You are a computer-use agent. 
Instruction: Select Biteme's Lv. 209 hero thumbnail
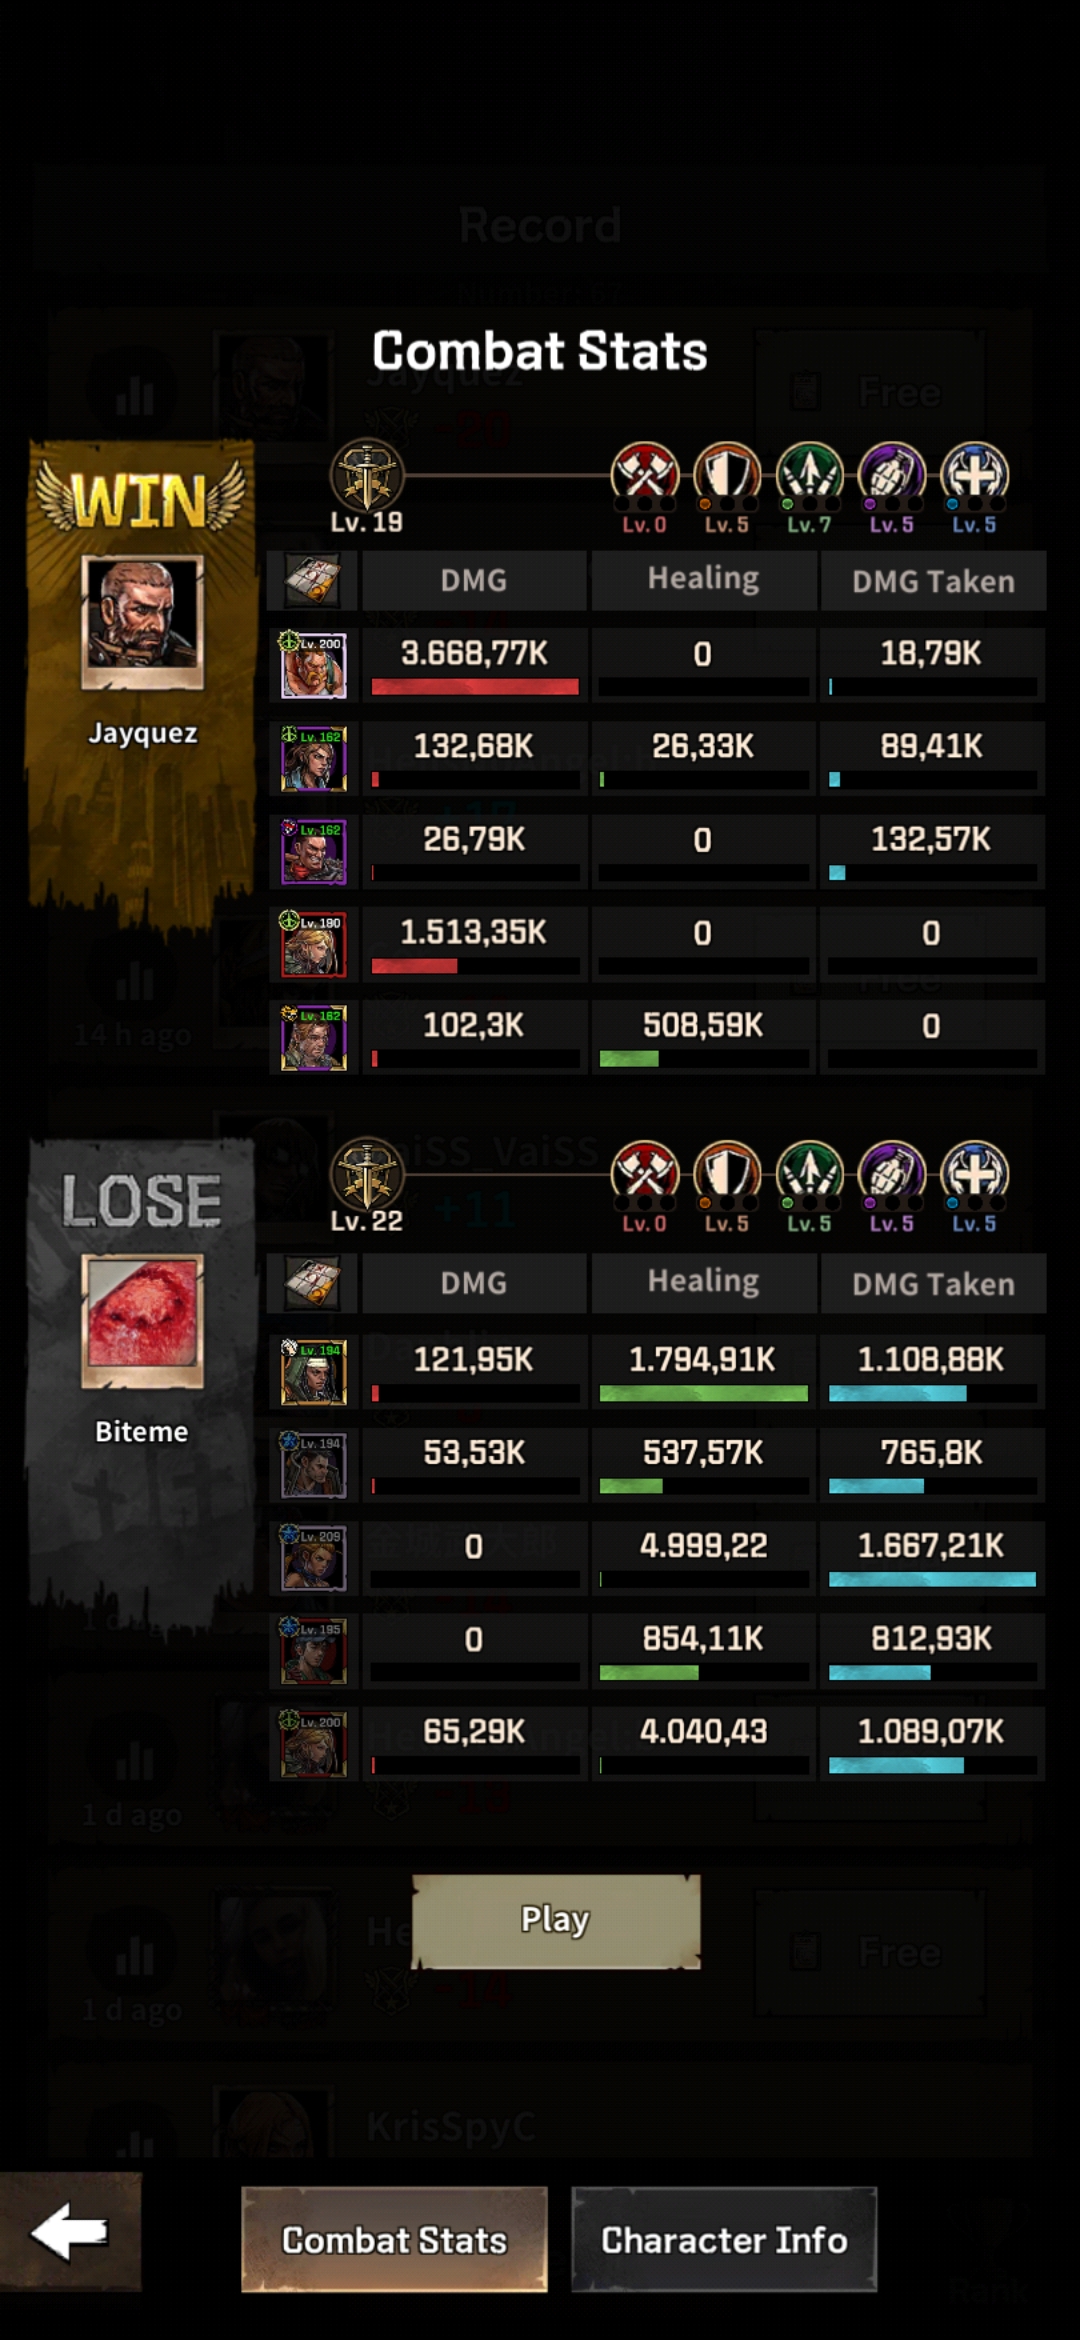click(314, 1558)
